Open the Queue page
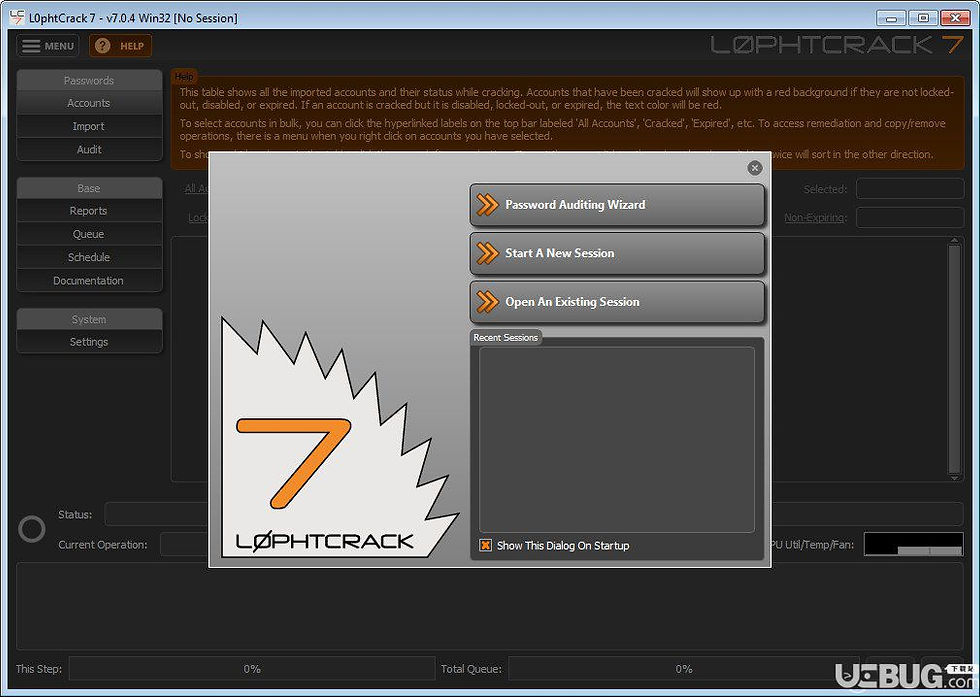Screen dimensions: 980x697 tap(89, 234)
